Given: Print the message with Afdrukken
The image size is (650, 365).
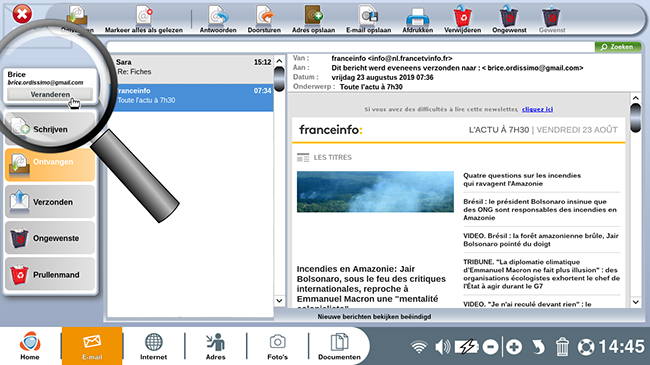Looking at the screenshot, I should [417, 19].
